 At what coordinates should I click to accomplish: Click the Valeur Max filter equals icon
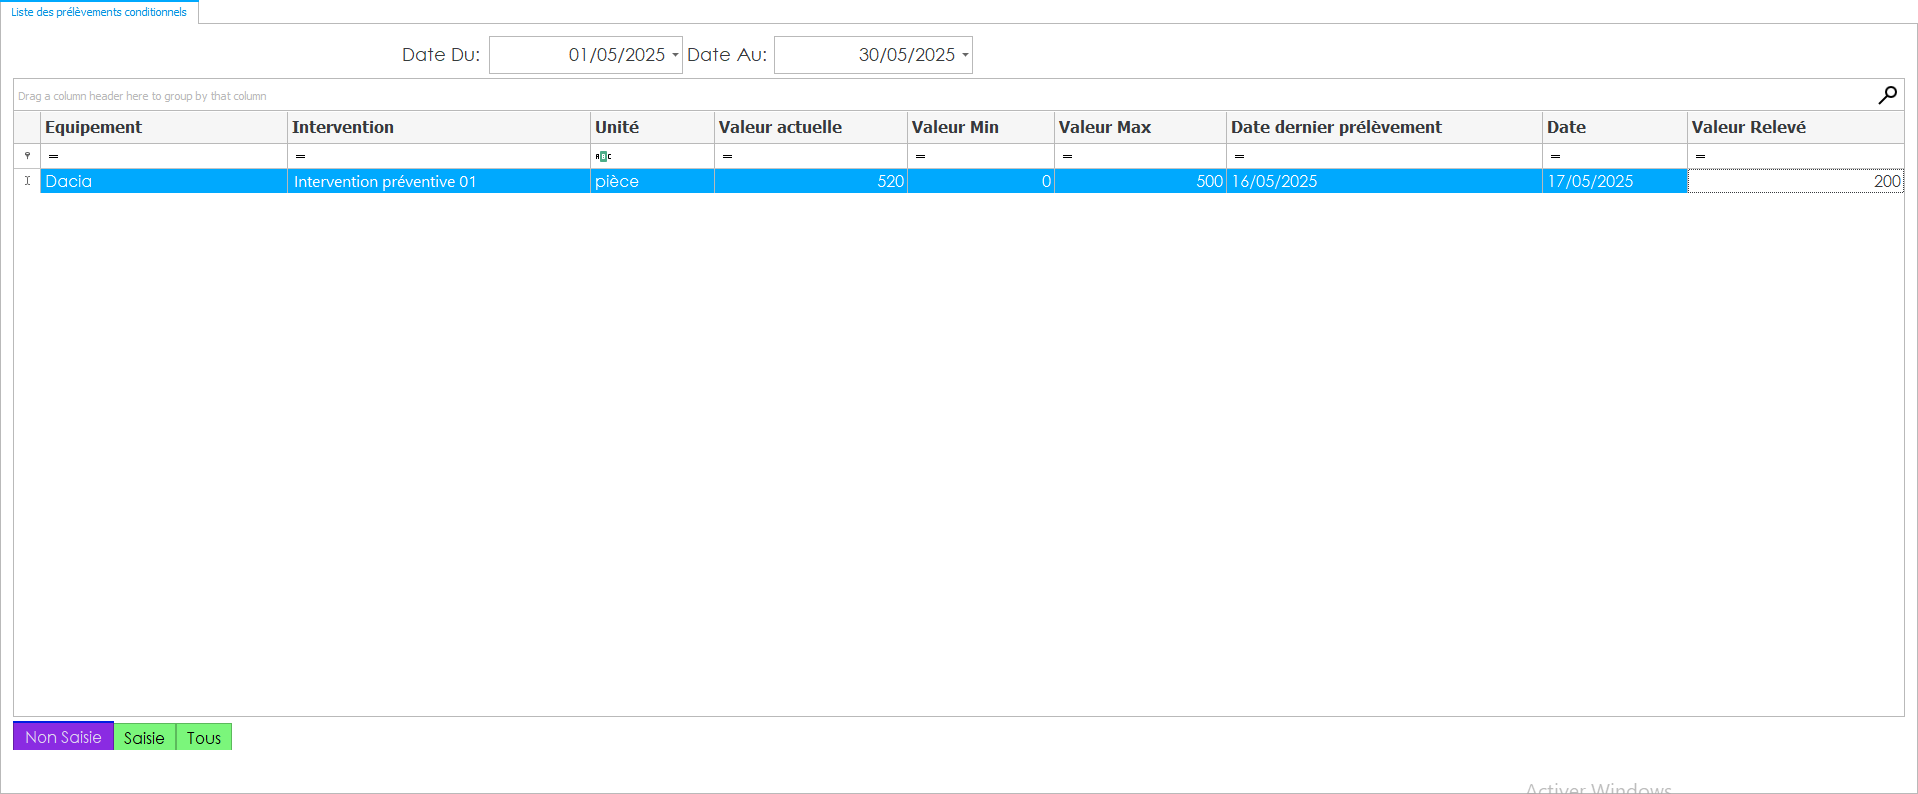[1068, 156]
